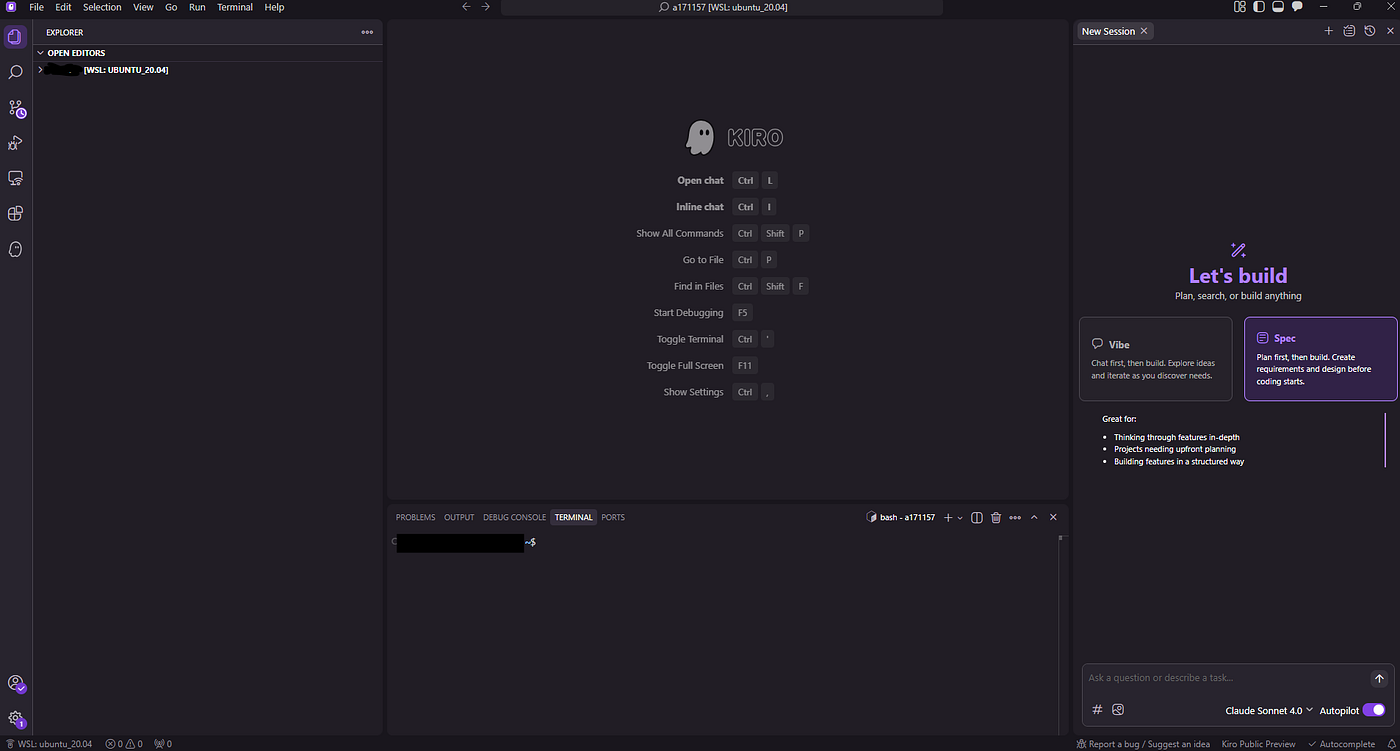Open the Go menu

point(171,7)
